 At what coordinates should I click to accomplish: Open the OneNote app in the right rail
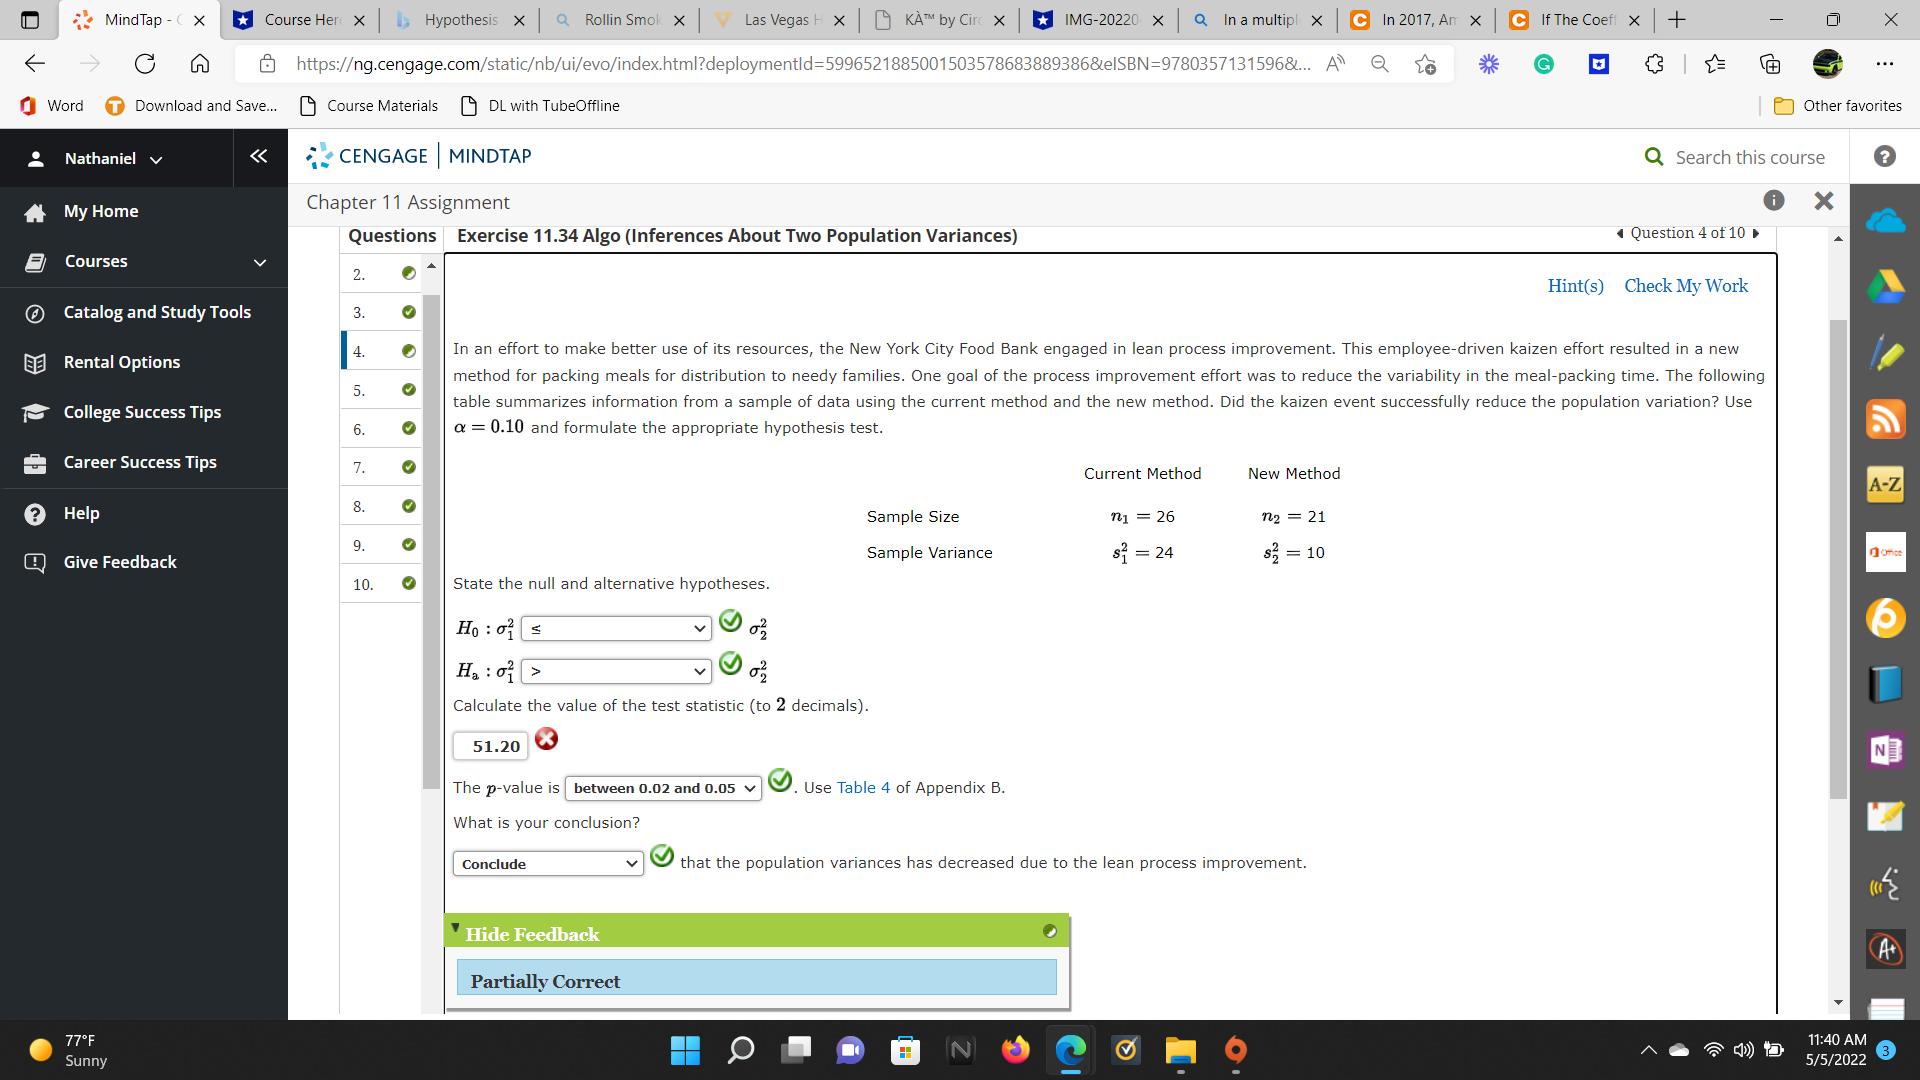click(x=1887, y=749)
